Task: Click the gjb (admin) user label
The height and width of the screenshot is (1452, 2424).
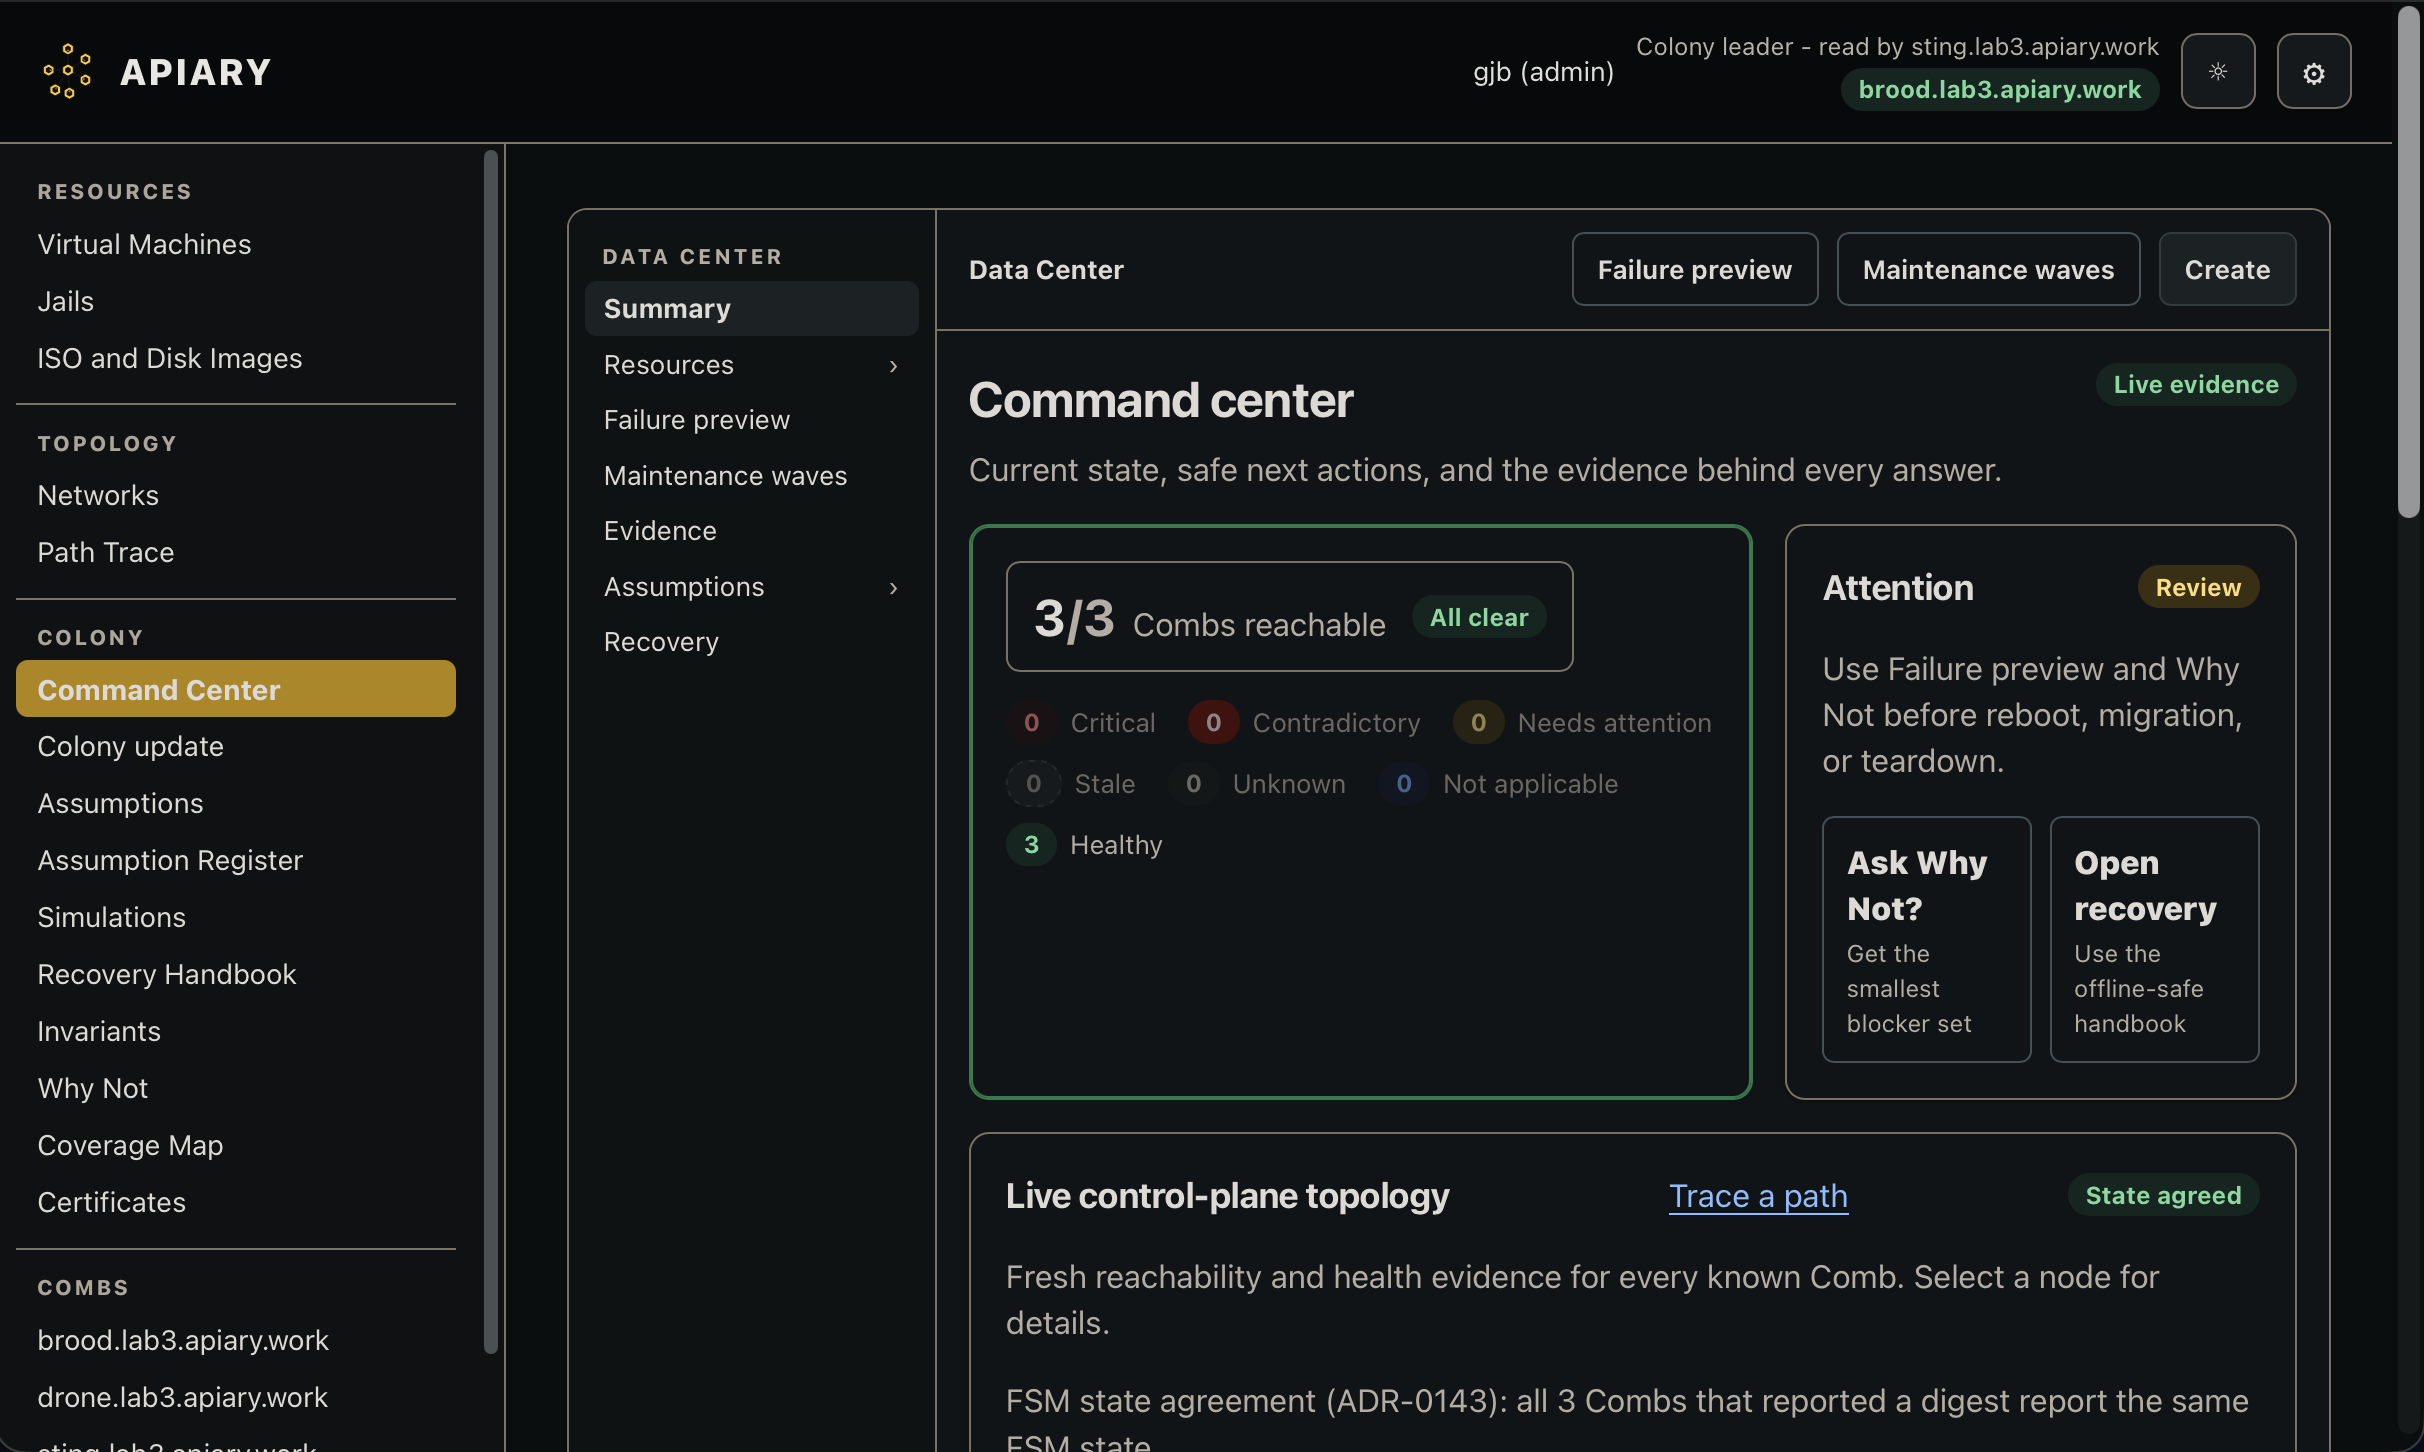Action: 1543,72
